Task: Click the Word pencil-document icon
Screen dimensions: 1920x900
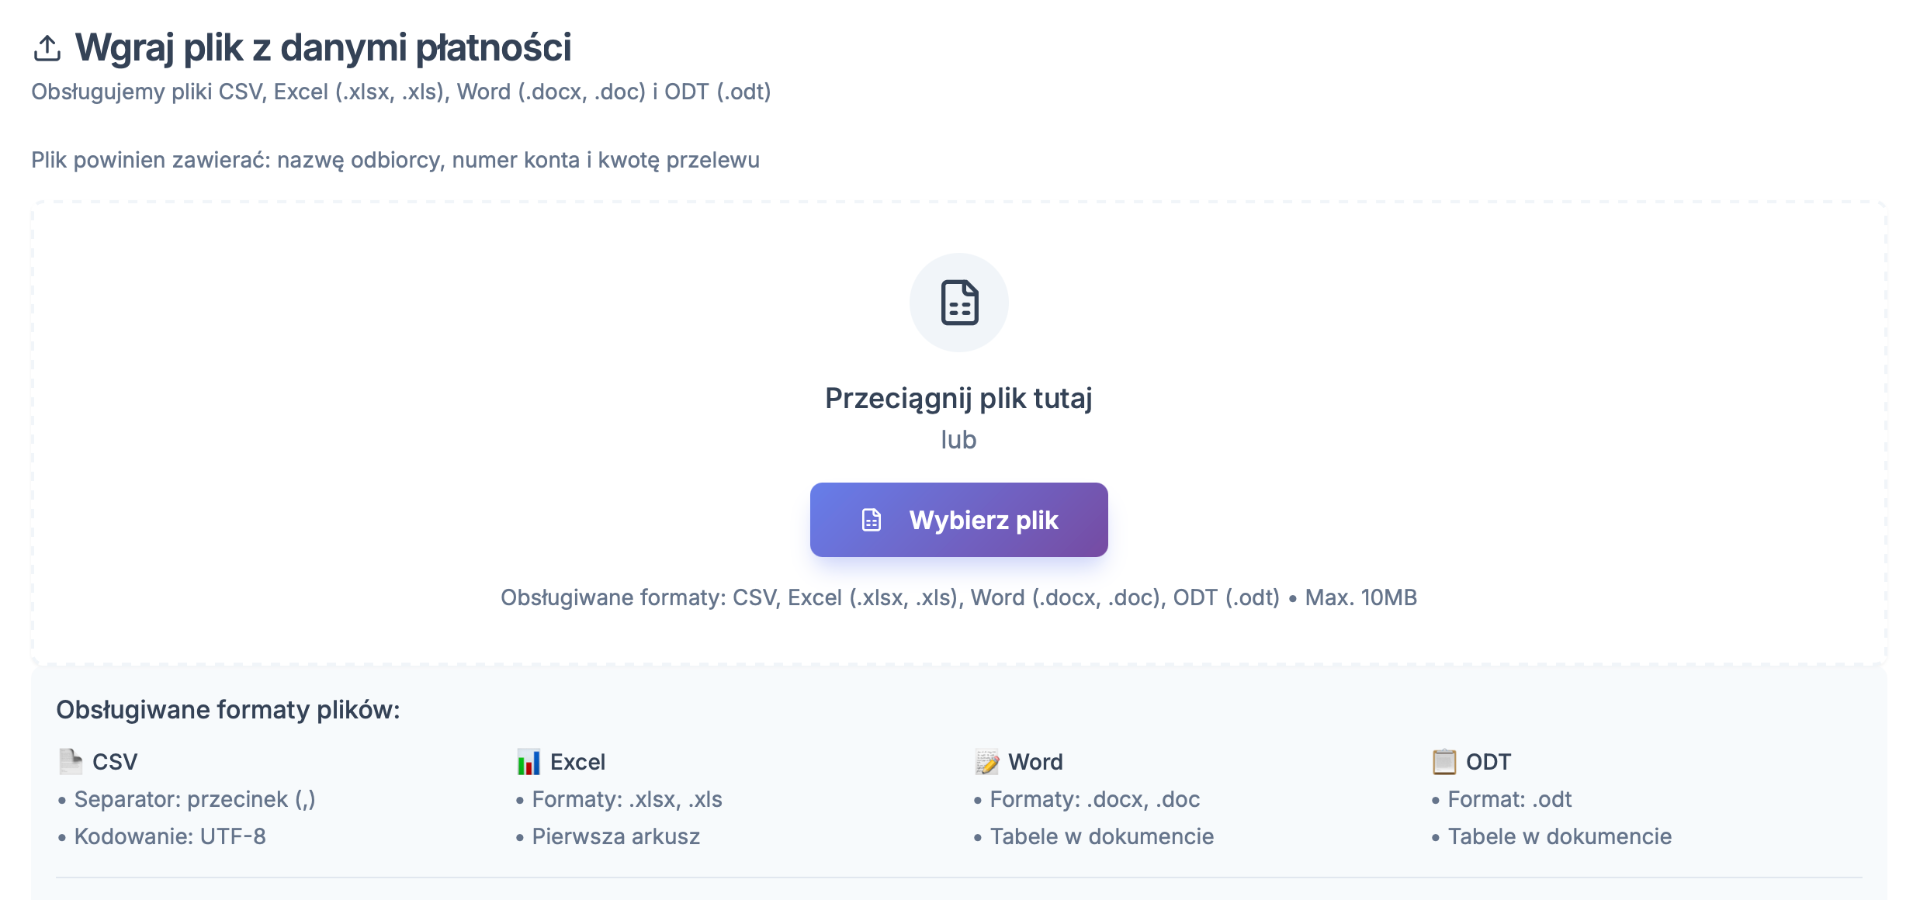Action: (x=985, y=761)
